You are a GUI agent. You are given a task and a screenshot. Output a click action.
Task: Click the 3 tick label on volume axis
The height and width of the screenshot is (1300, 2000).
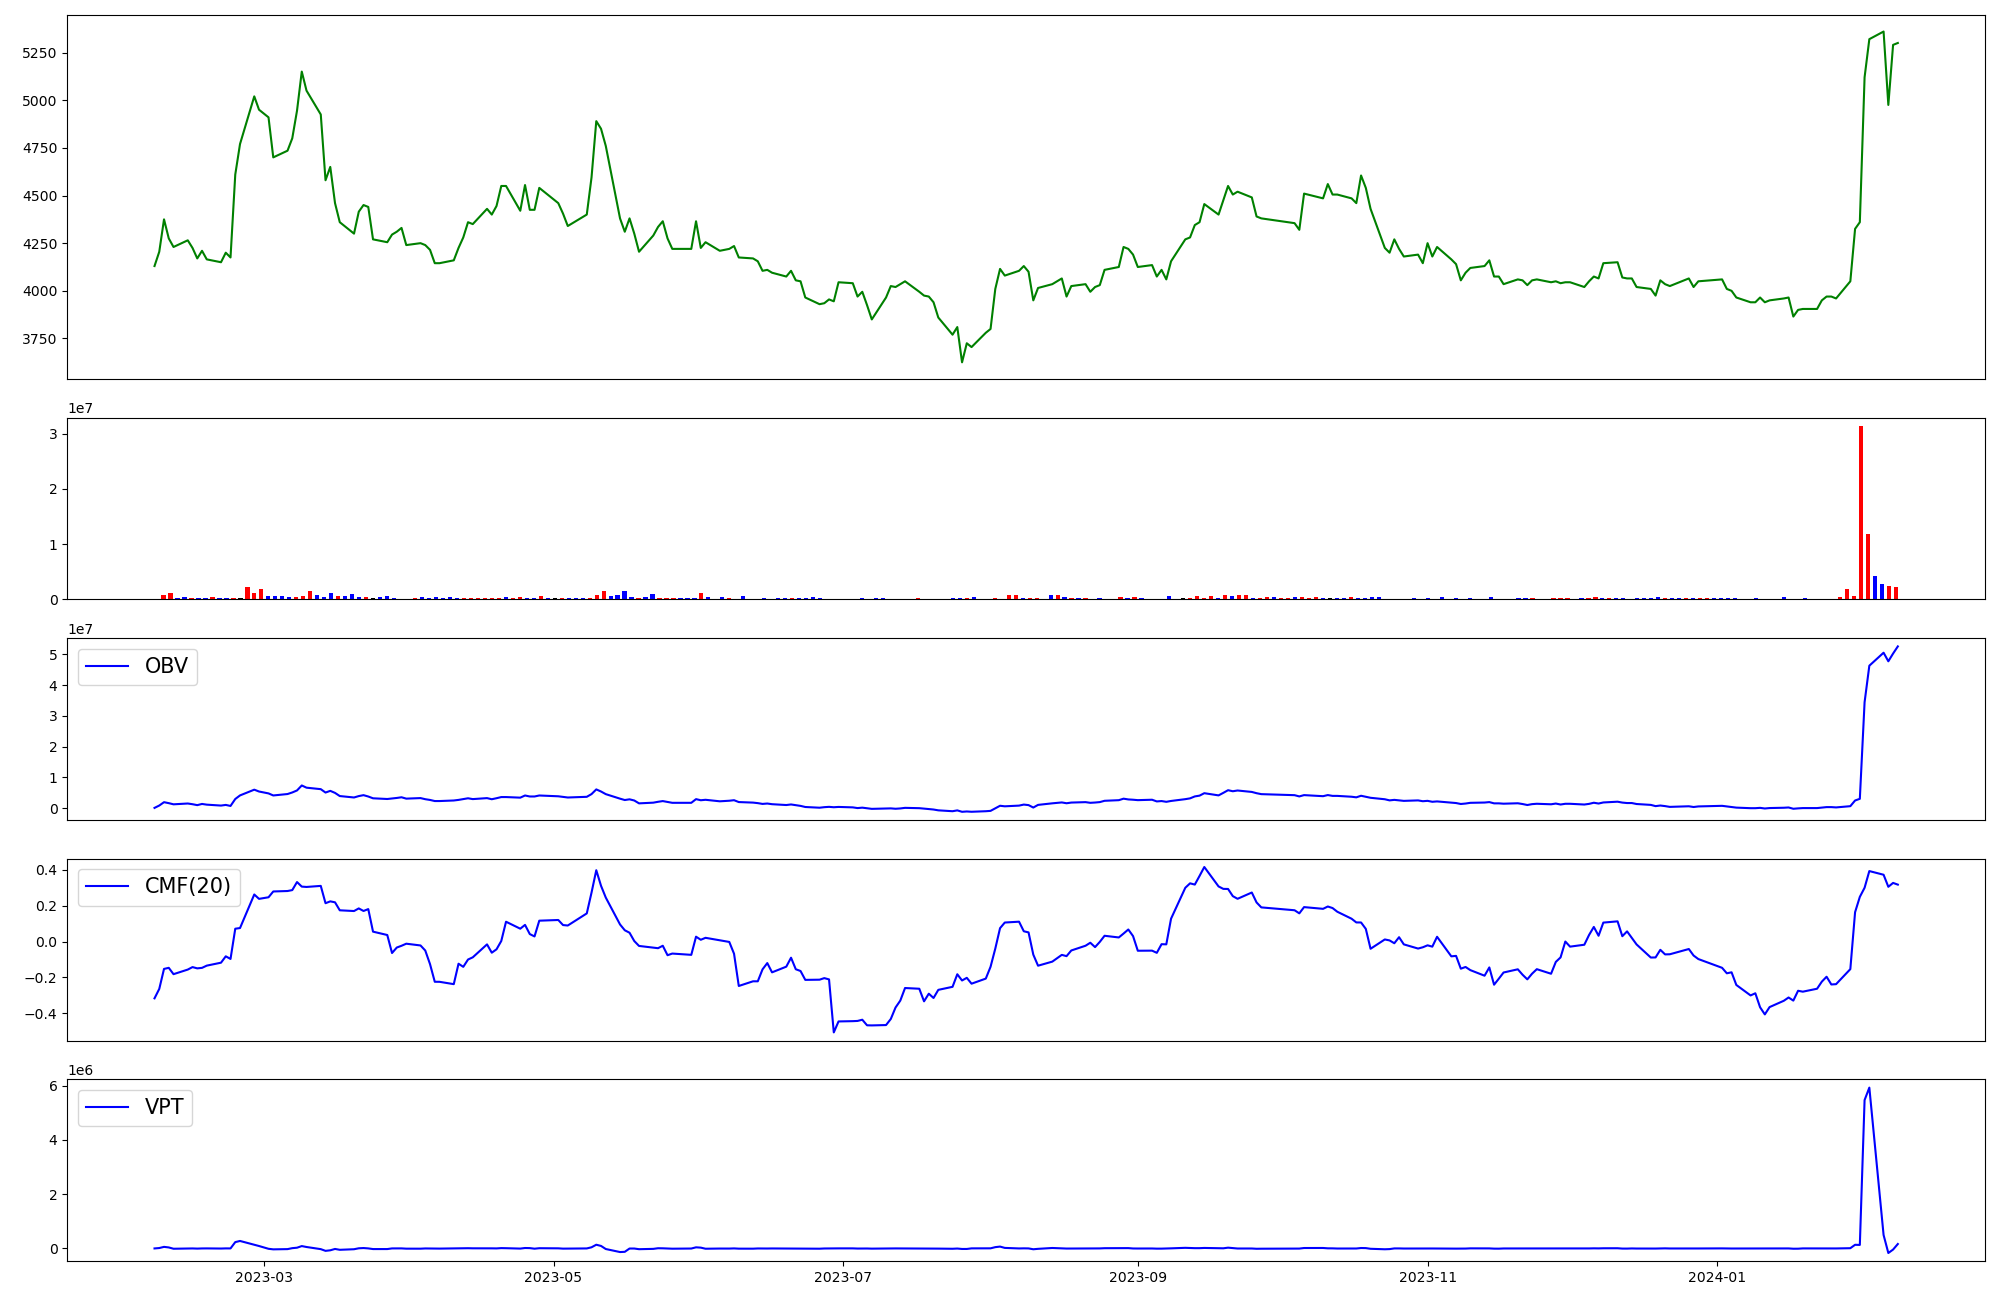pyautogui.click(x=53, y=435)
